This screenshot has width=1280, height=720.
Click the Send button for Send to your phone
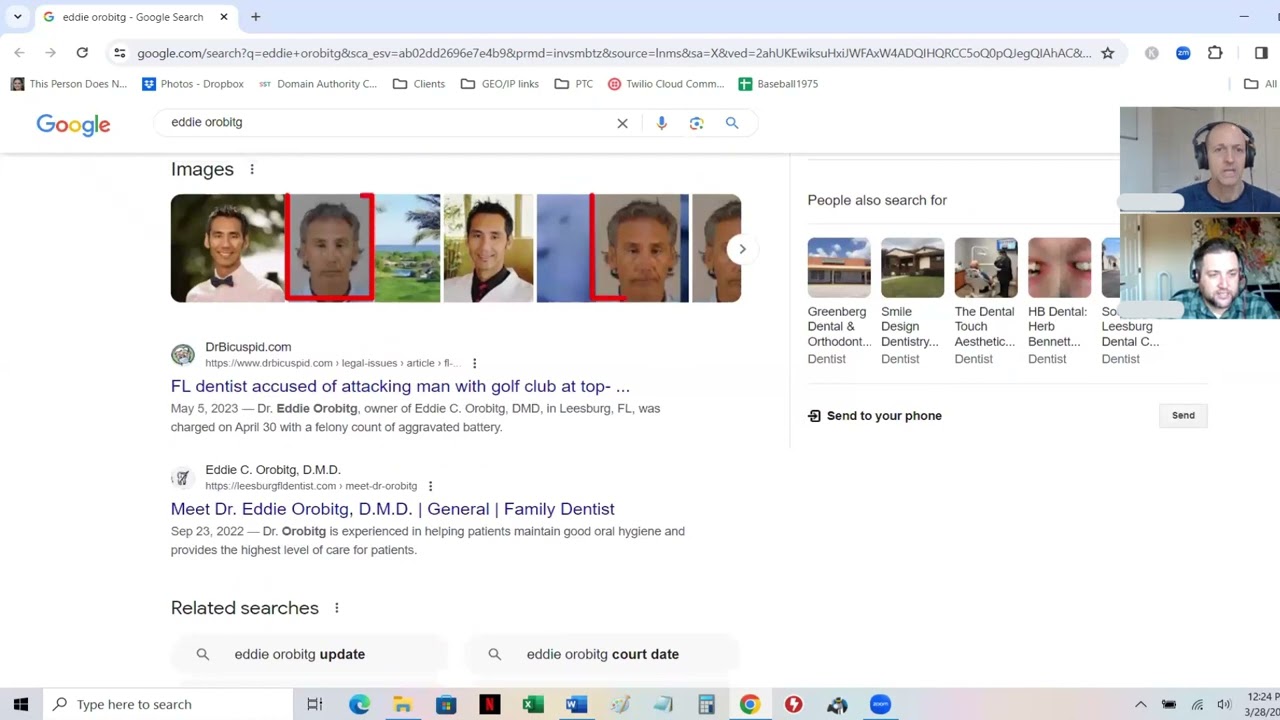(1183, 415)
